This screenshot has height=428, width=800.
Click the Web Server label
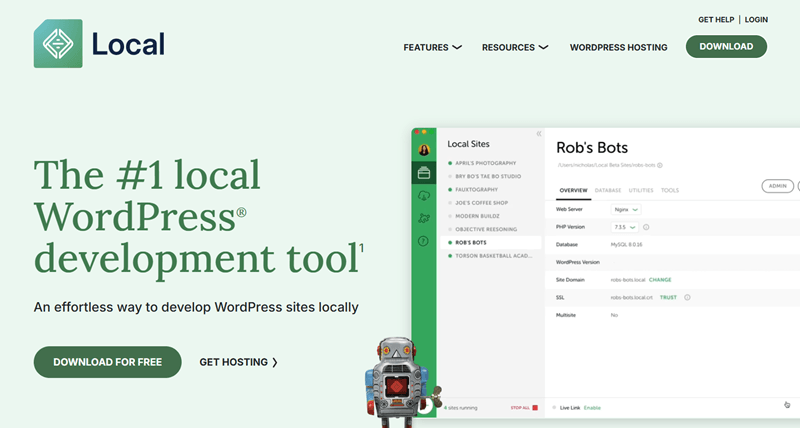click(x=569, y=210)
